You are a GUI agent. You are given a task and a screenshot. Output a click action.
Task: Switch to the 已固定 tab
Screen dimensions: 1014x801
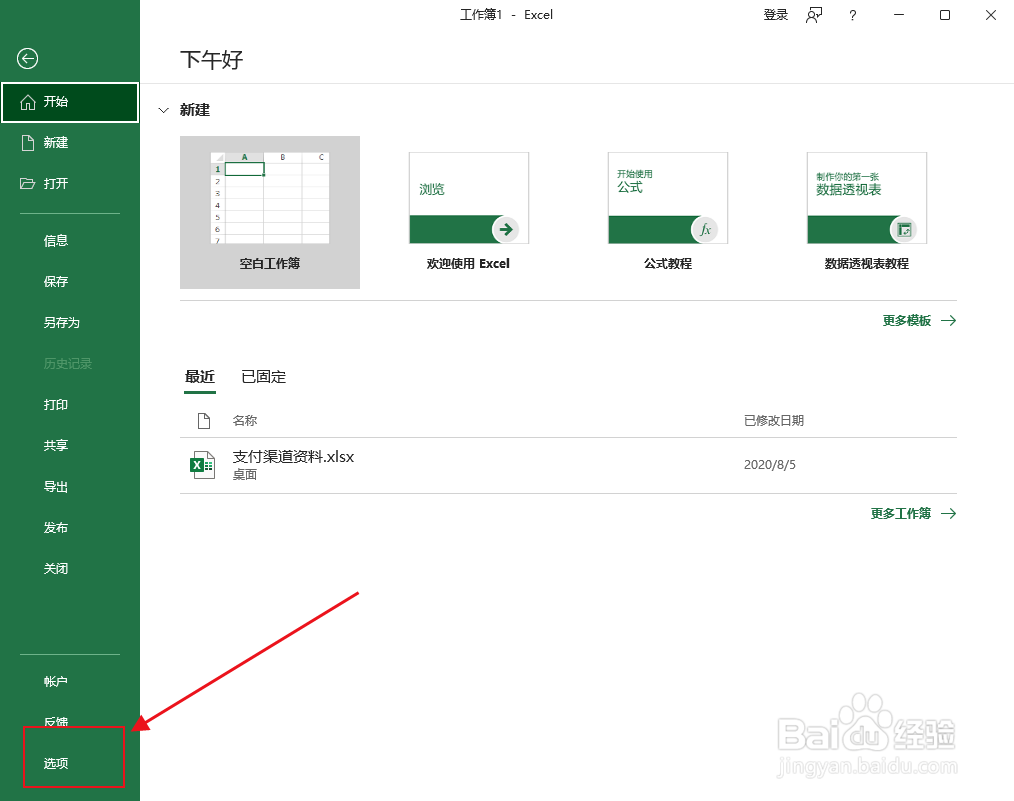pyautogui.click(x=264, y=377)
